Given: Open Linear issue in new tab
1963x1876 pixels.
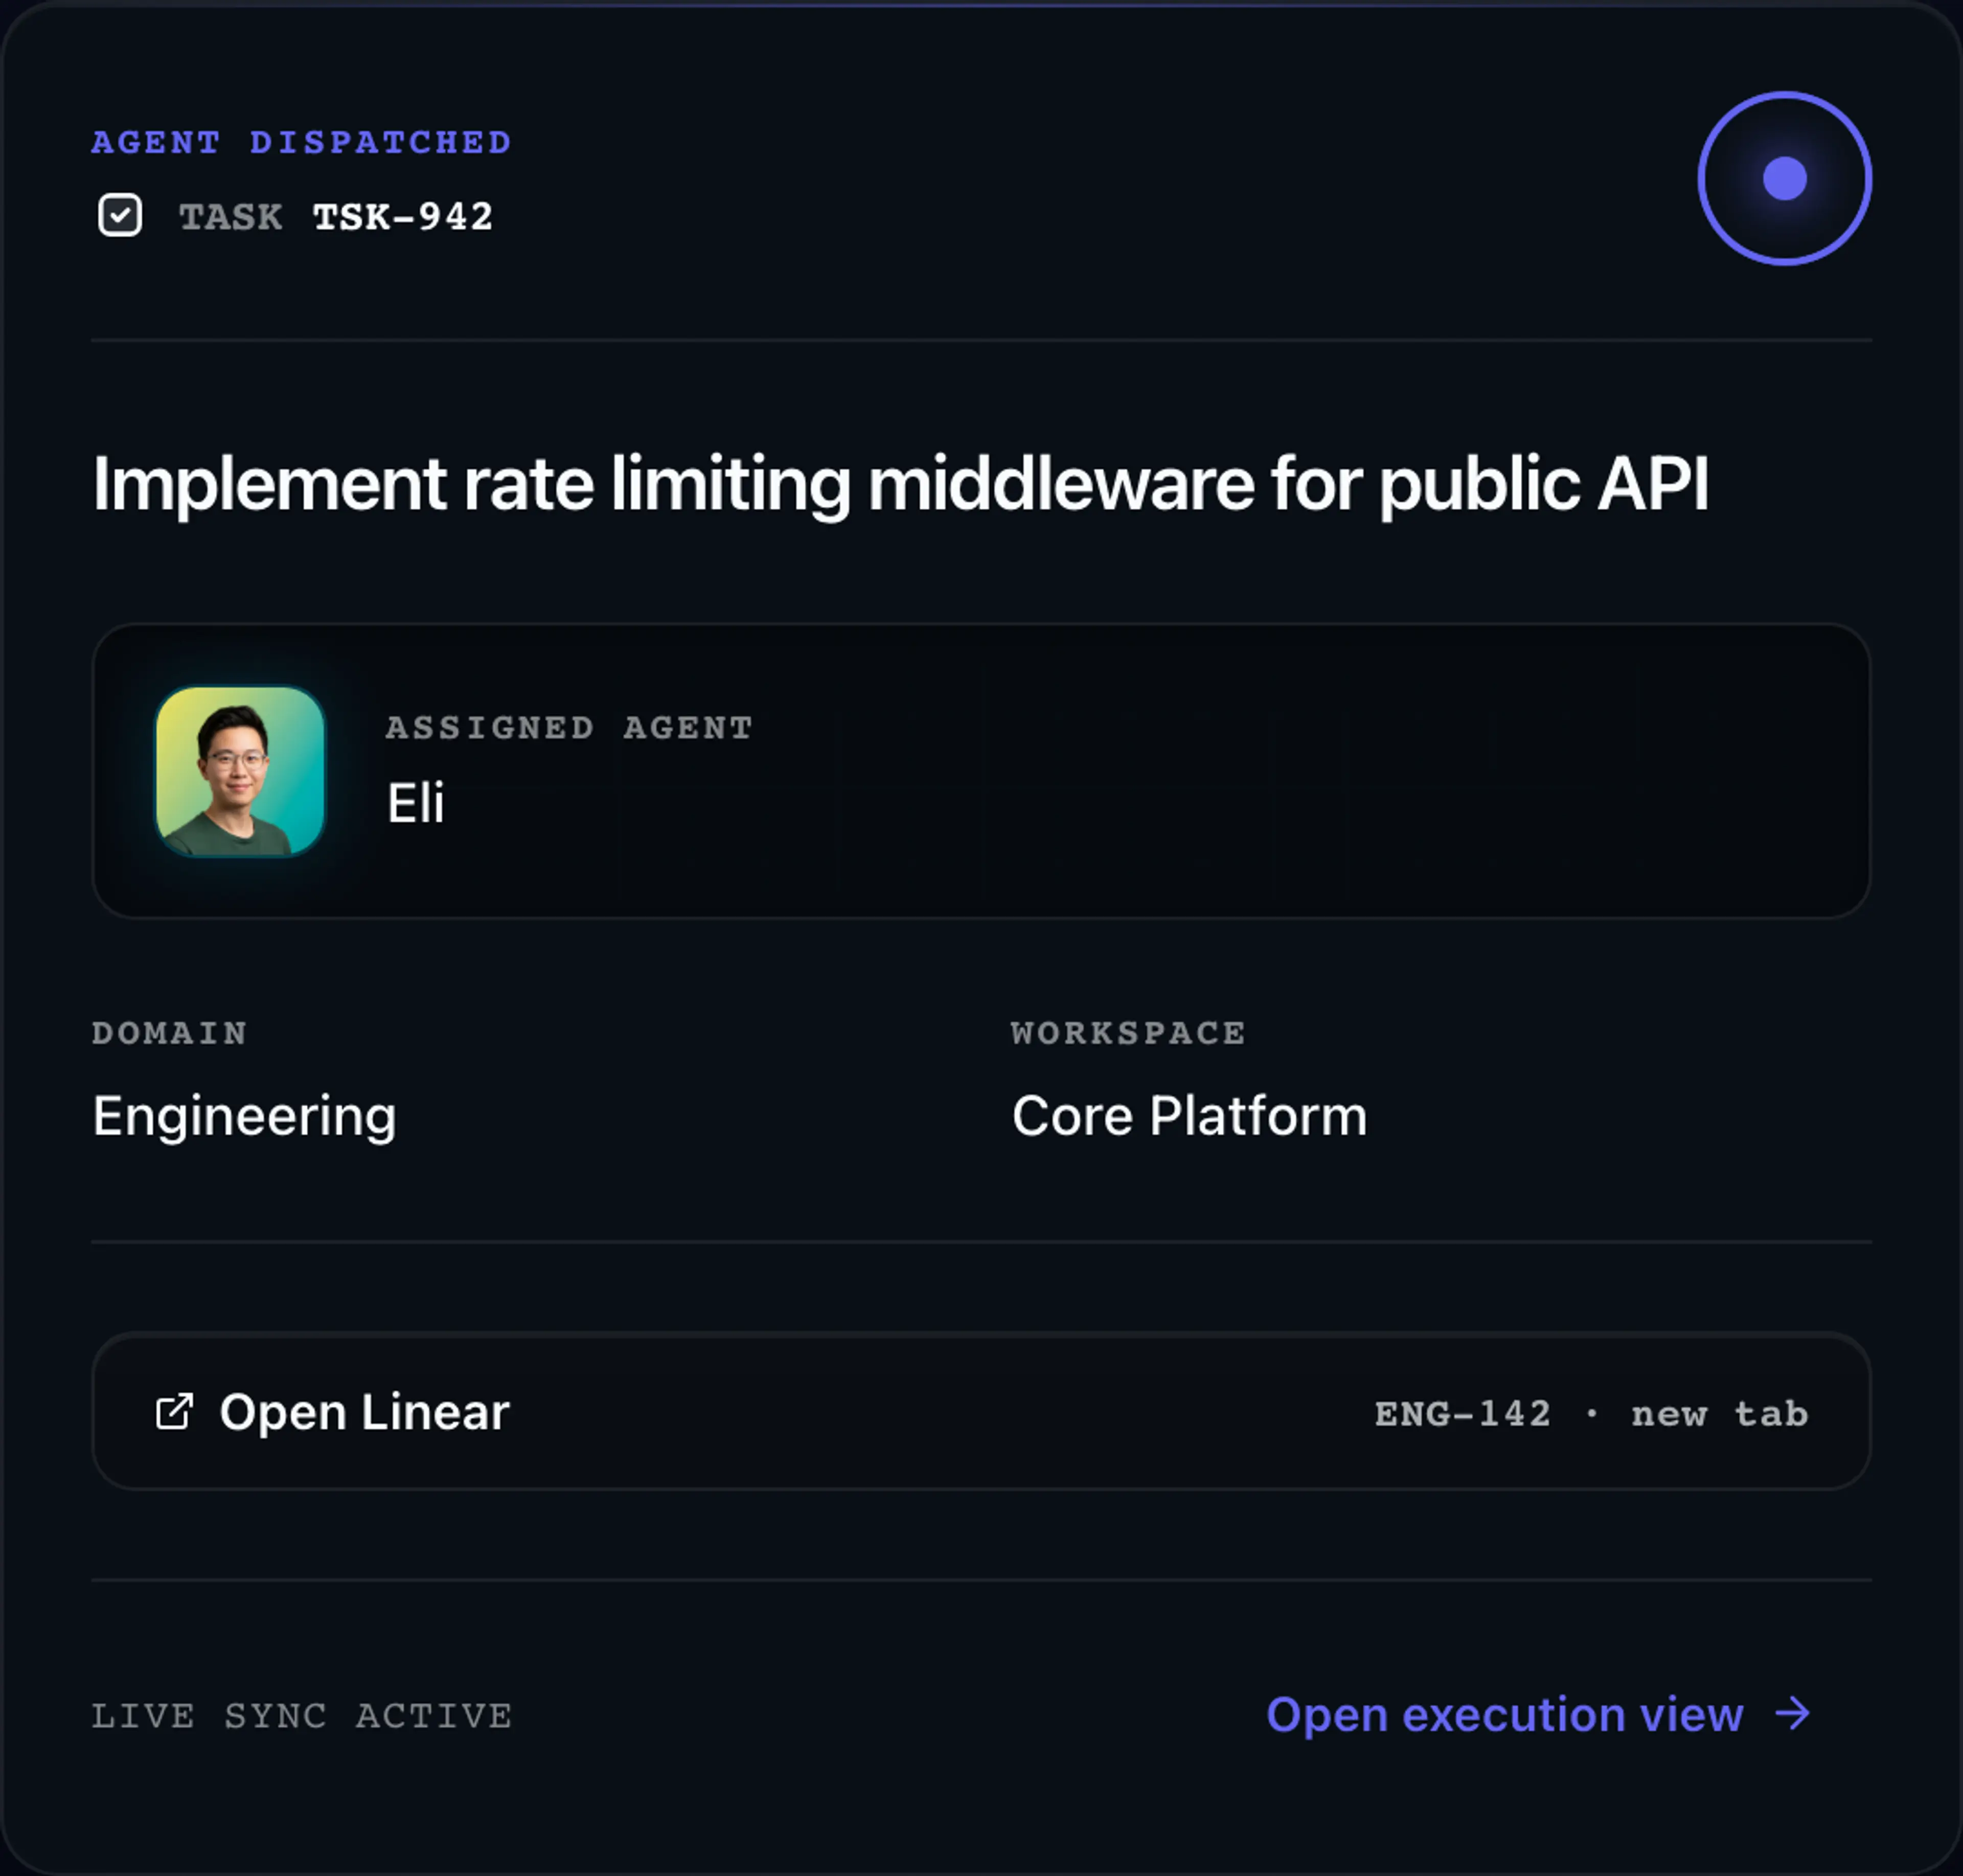Looking at the screenshot, I should pyautogui.click(x=981, y=1412).
